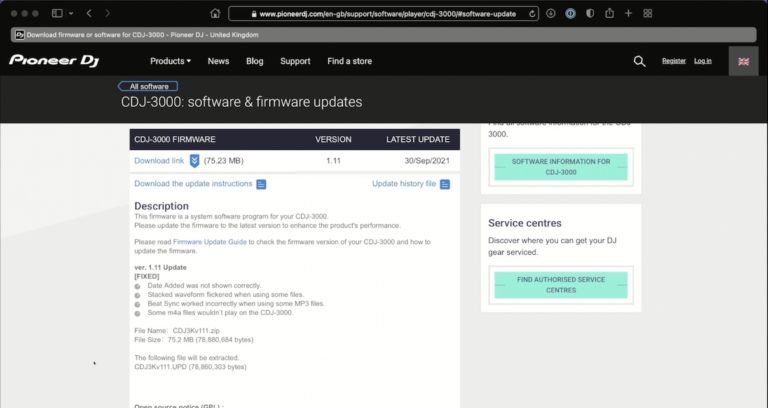This screenshot has height=408, width=768.
Task: Click the Description heading
Action: [161, 206]
